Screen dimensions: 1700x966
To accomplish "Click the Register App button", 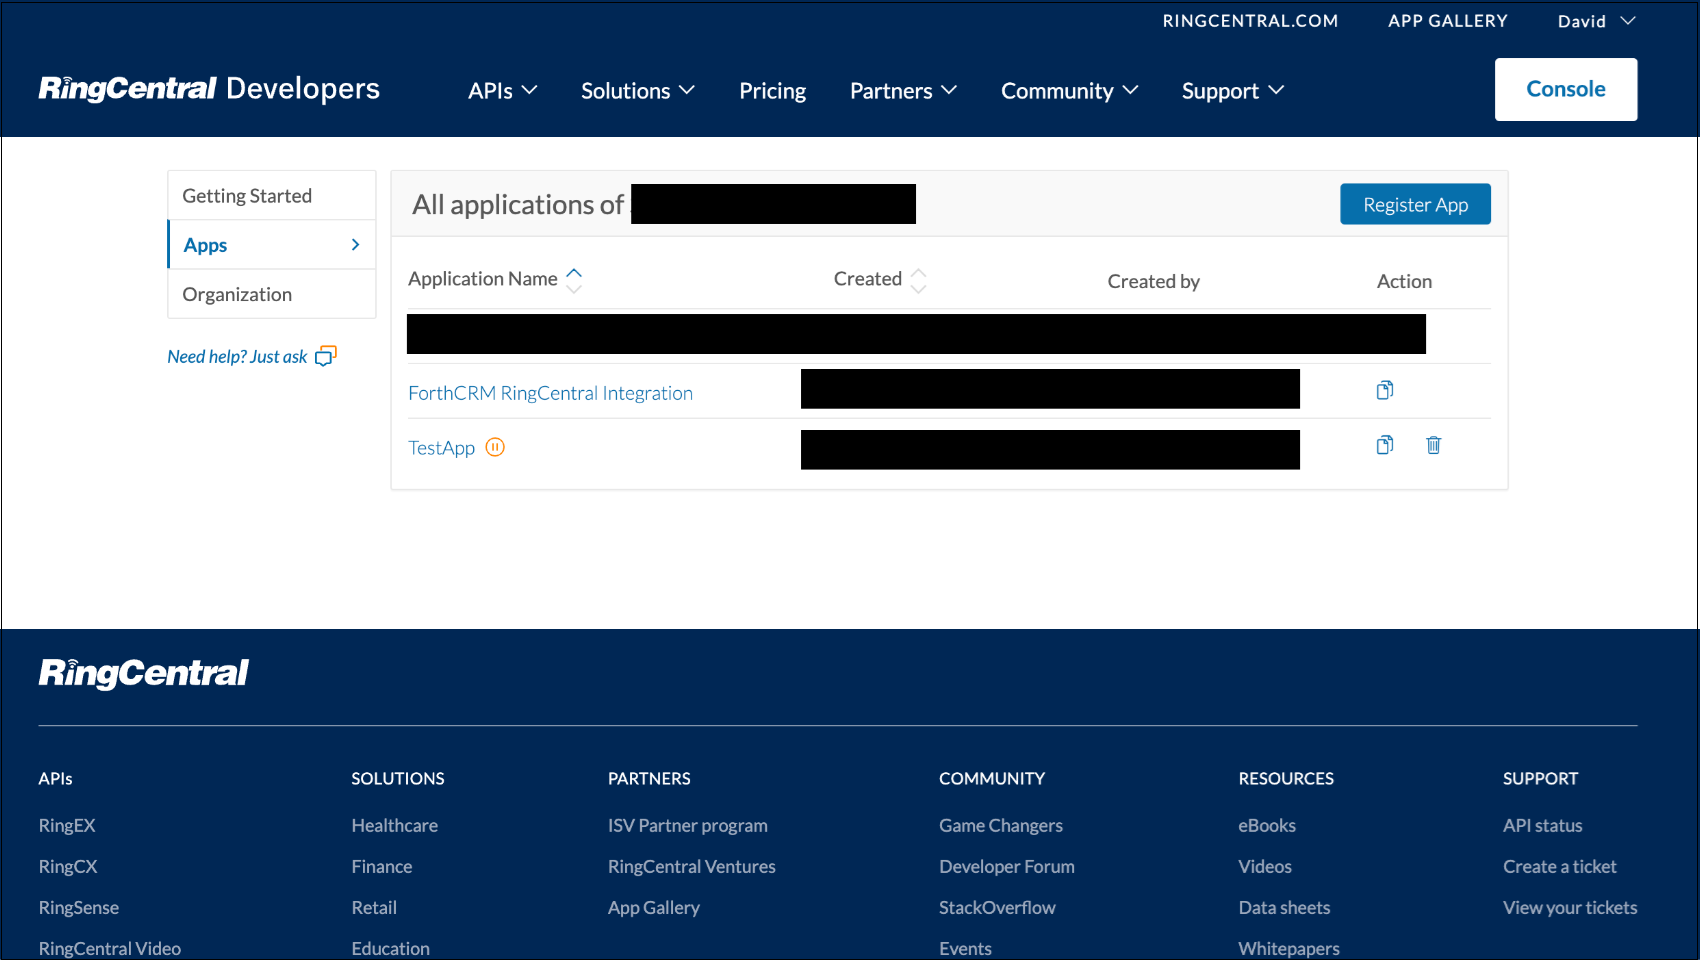I will [x=1415, y=204].
